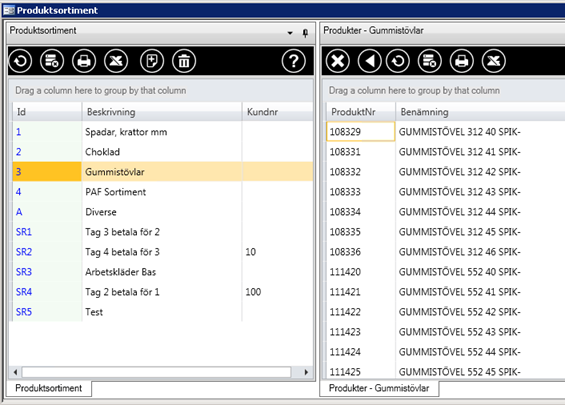Print the Produkter list
Viewport: 565px width, 405px height.
[462, 61]
